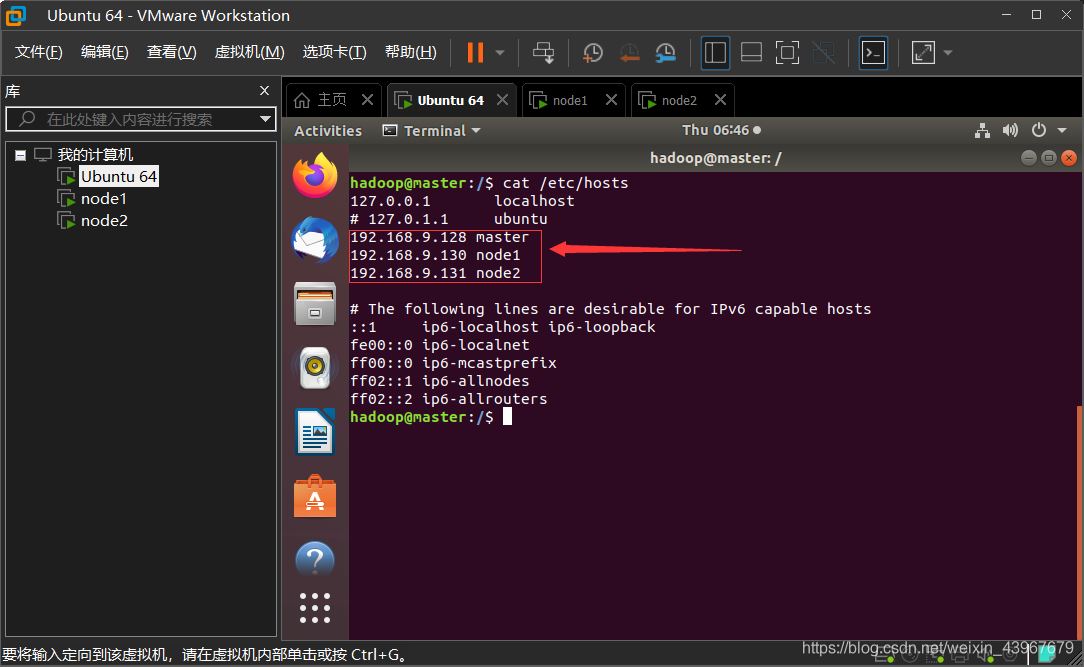The height and width of the screenshot is (667, 1084).
Task: Select node2 in the library tree
Action: pyautogui.click(x=104, y=220)
